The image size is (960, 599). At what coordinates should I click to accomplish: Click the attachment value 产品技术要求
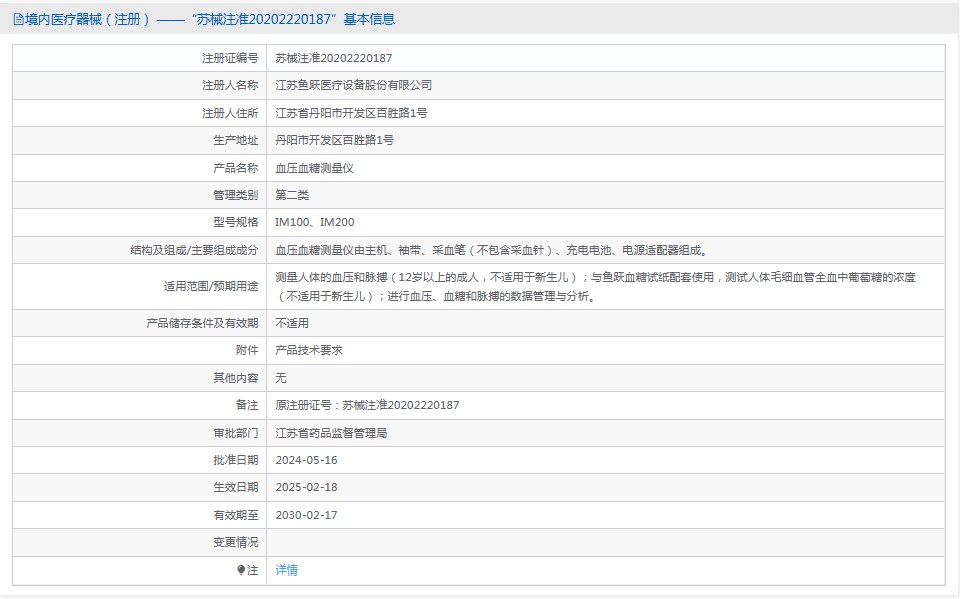coord(308,350)
